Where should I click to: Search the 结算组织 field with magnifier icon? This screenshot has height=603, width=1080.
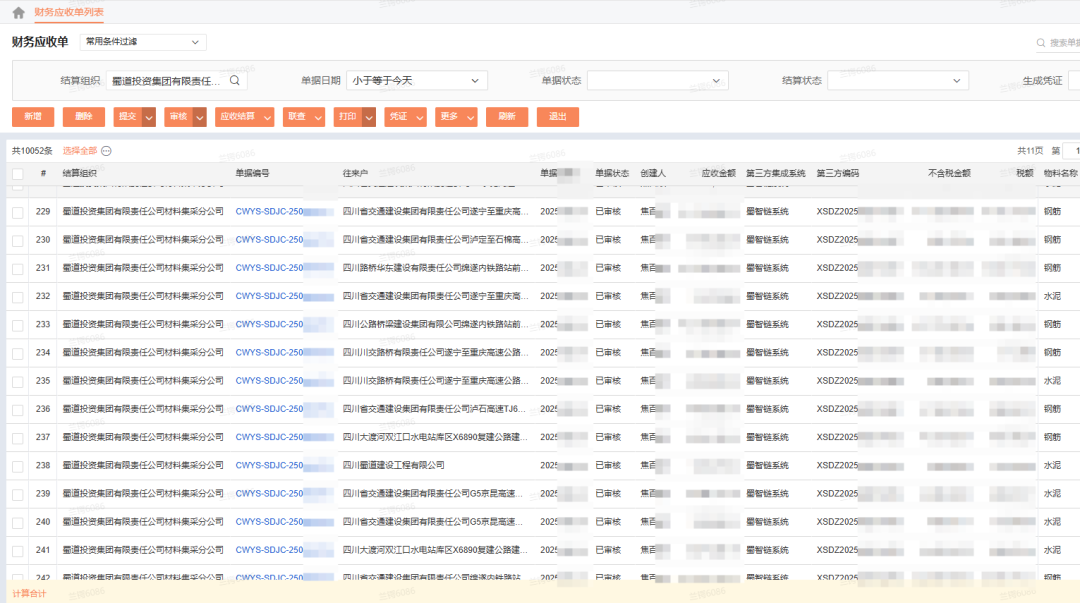pos(235,81)
